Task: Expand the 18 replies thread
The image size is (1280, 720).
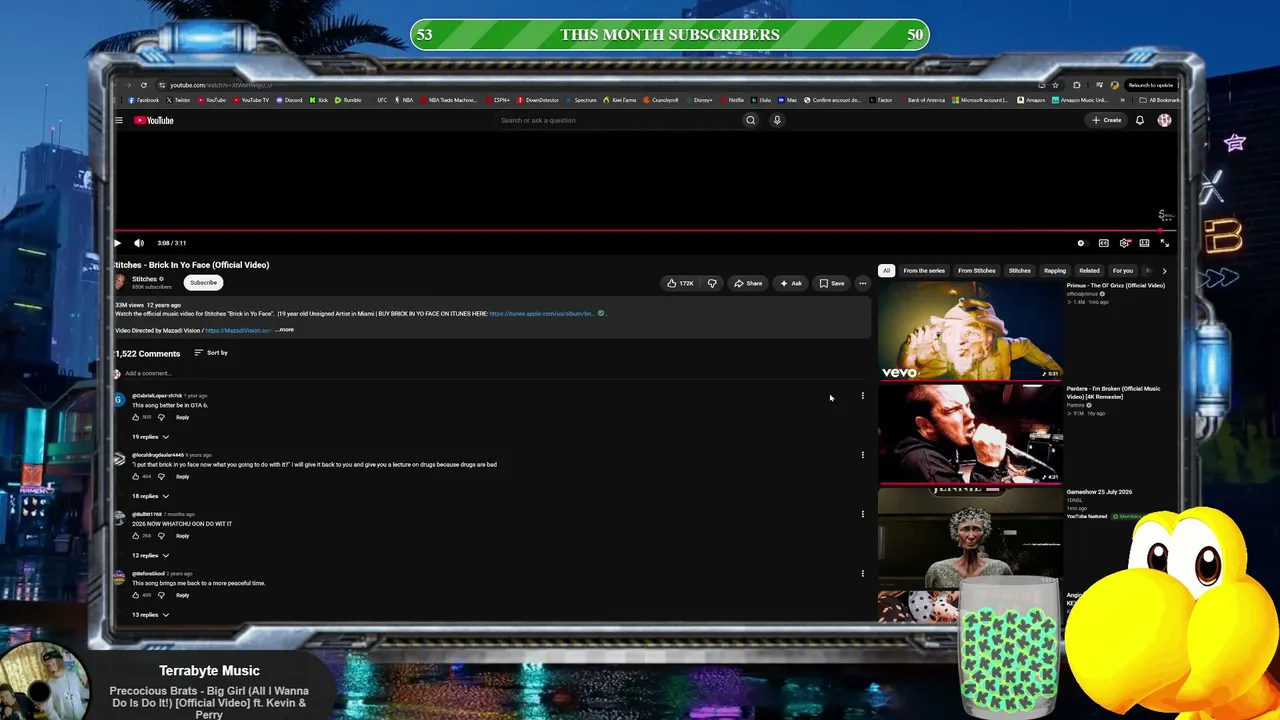Action: [150, 496]
